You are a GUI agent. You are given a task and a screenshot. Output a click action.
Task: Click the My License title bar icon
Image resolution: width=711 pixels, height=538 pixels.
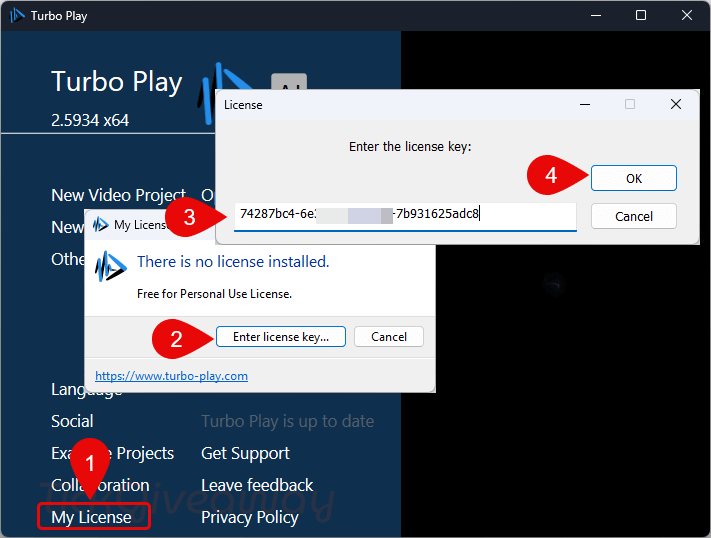click(x=101, y=225)
